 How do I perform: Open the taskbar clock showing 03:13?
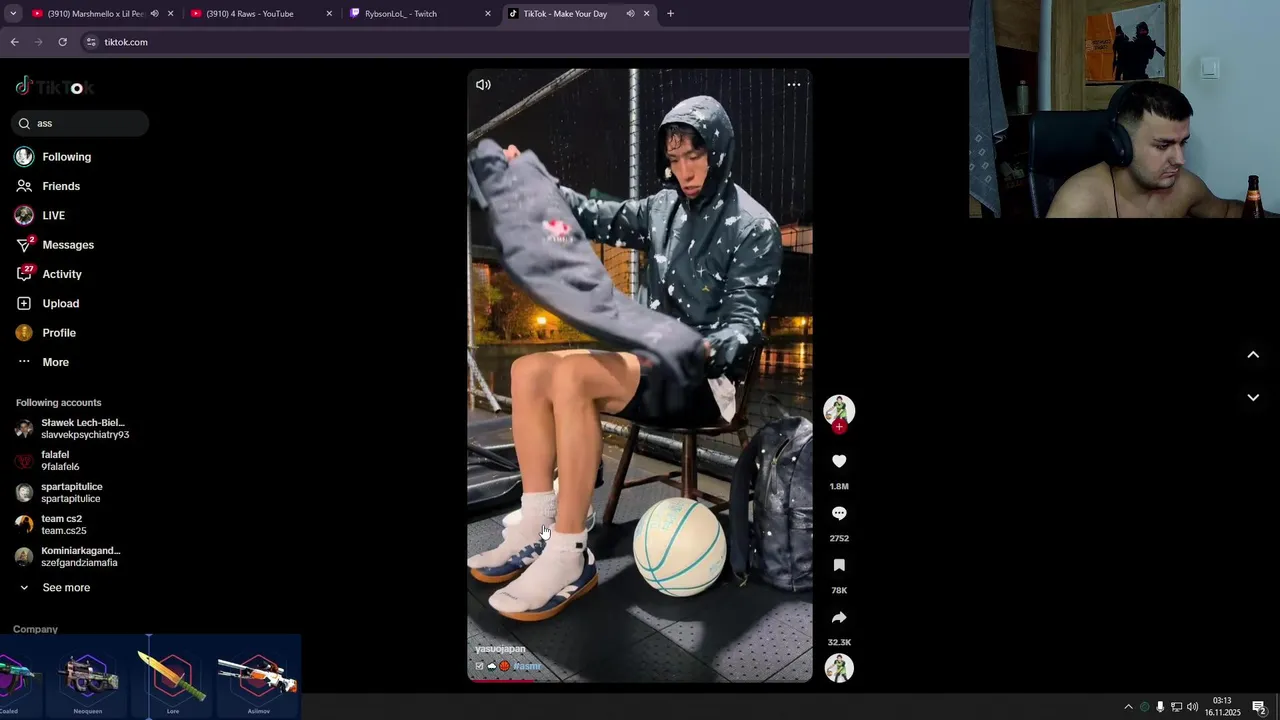coord(1222,707)
